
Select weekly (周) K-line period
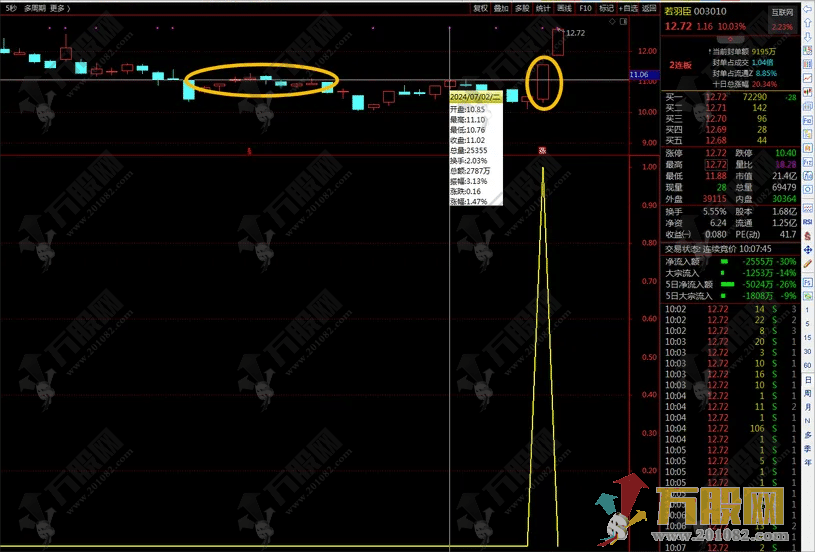click(807, 393)
